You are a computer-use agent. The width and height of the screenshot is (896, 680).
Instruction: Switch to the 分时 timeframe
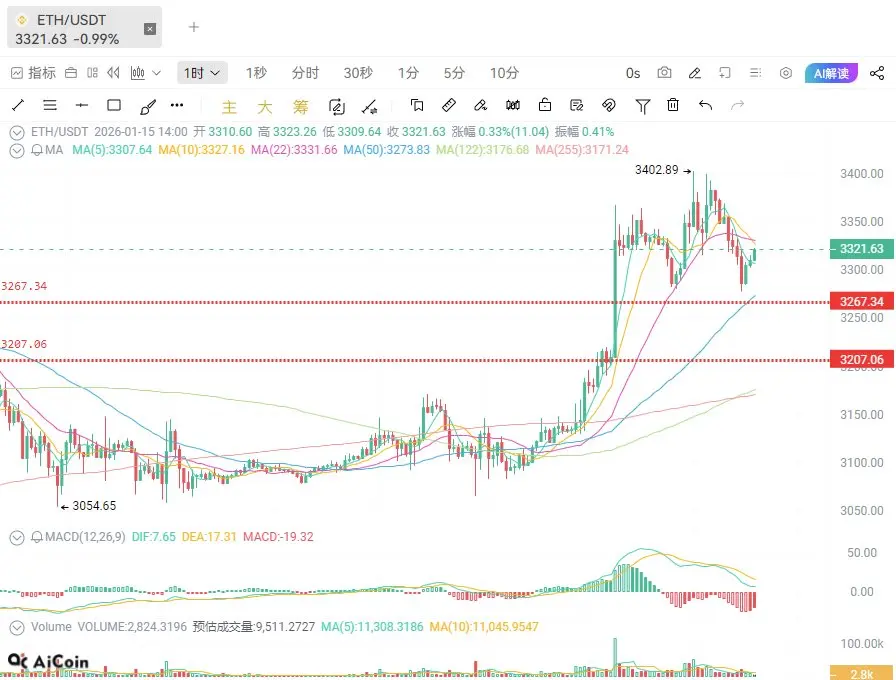pyautogui.click(x=305, y=73)
